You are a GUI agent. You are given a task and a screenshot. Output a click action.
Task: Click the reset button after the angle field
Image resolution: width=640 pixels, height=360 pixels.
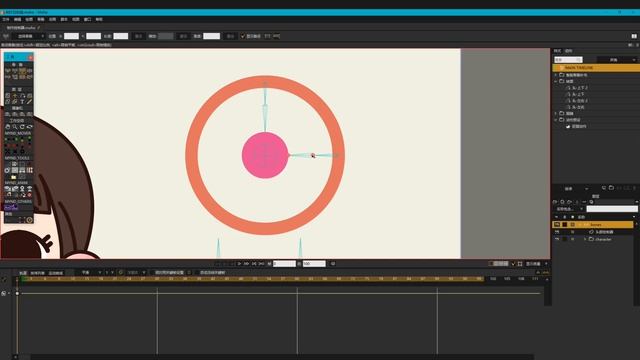pos(183,36)
